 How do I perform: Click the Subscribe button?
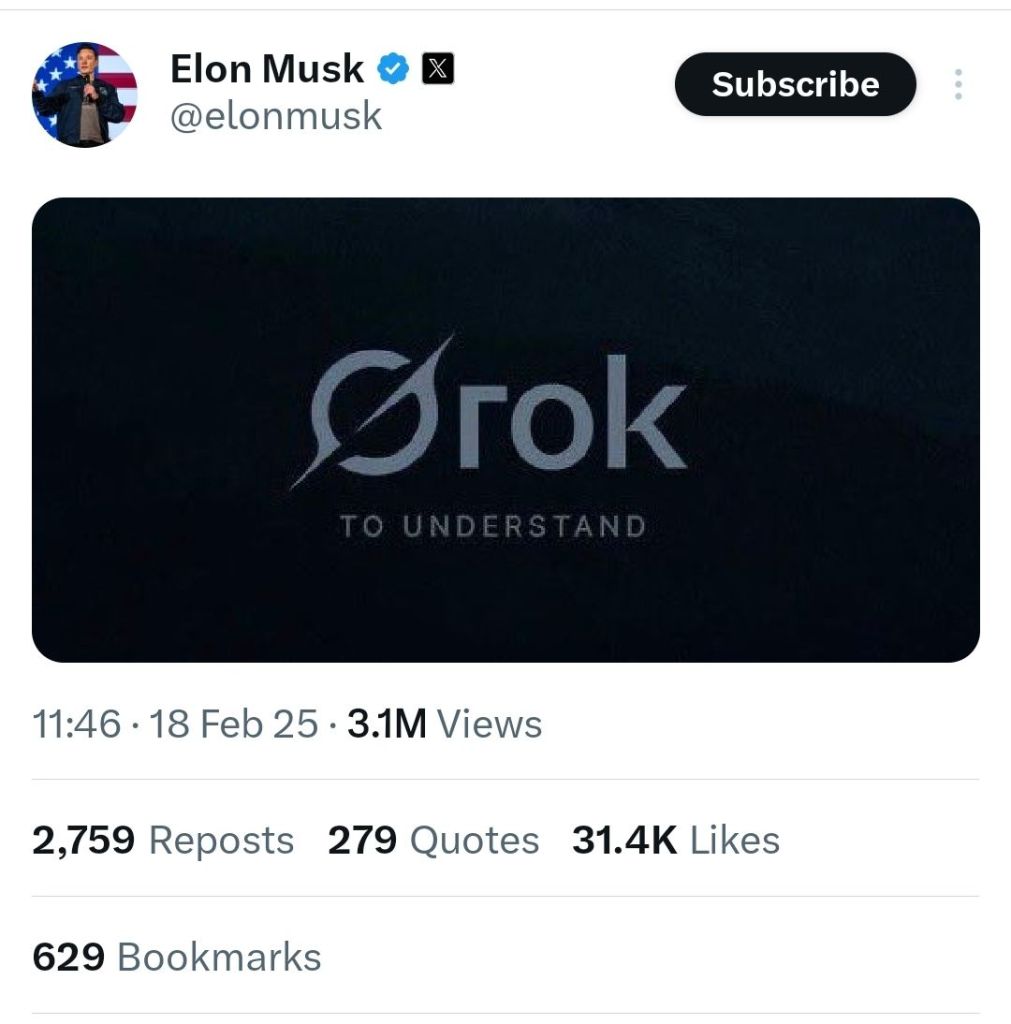pos(795,84)
